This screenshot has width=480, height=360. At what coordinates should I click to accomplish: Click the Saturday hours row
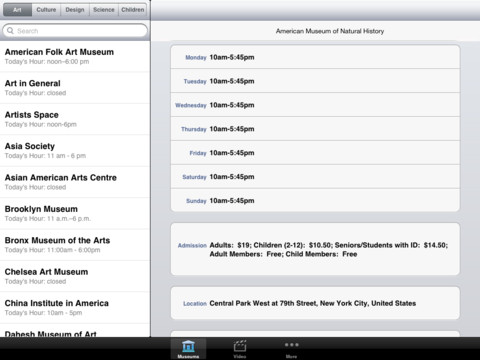click(315, 177)
